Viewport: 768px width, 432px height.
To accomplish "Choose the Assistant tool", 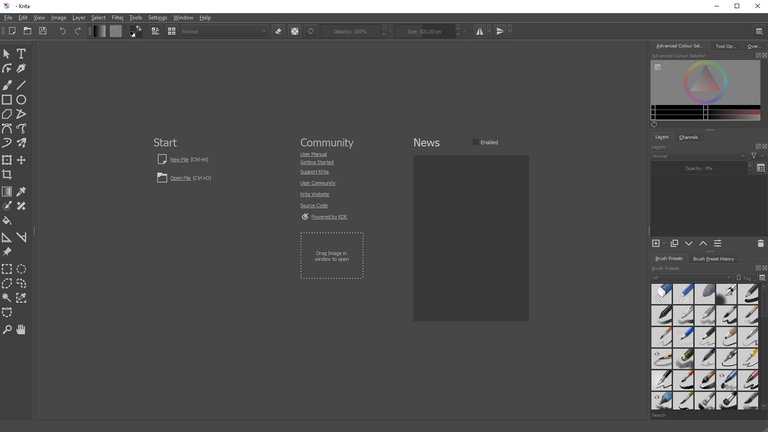I will (x=7, y=238).
